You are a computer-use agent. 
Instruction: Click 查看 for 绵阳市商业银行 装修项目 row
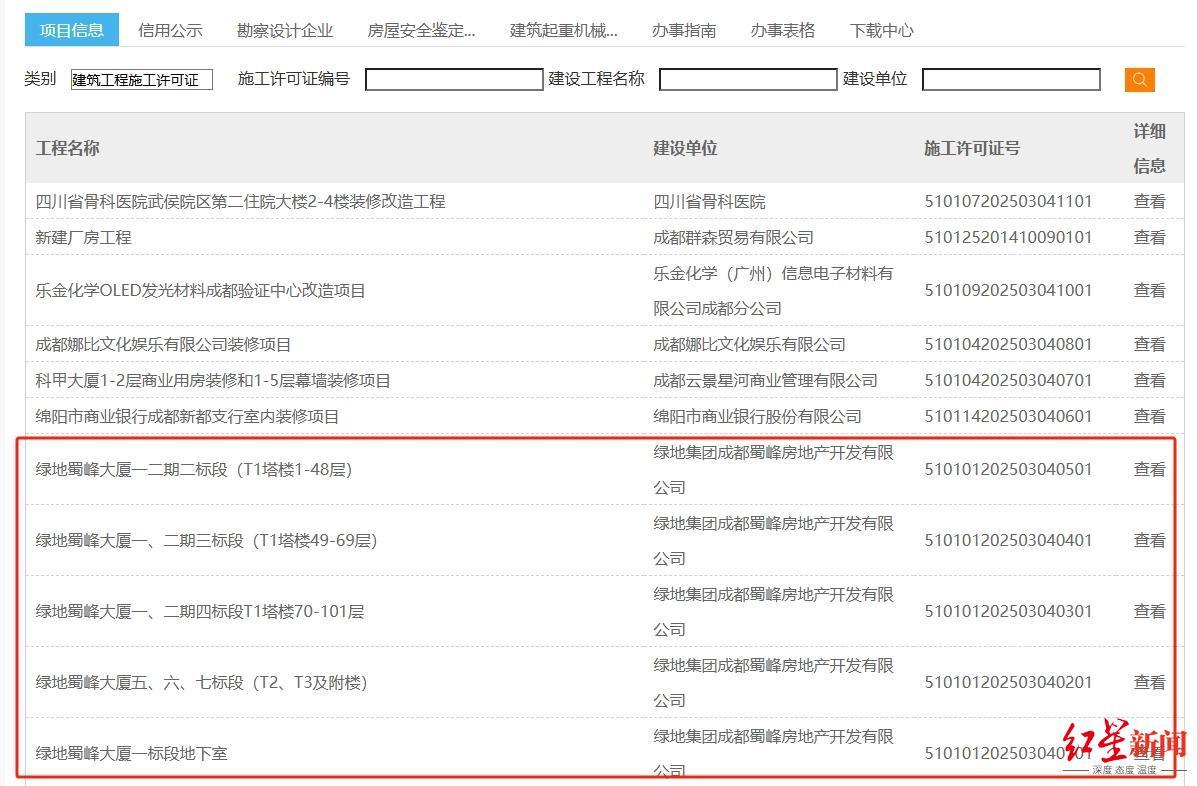tap(1150, 416)
